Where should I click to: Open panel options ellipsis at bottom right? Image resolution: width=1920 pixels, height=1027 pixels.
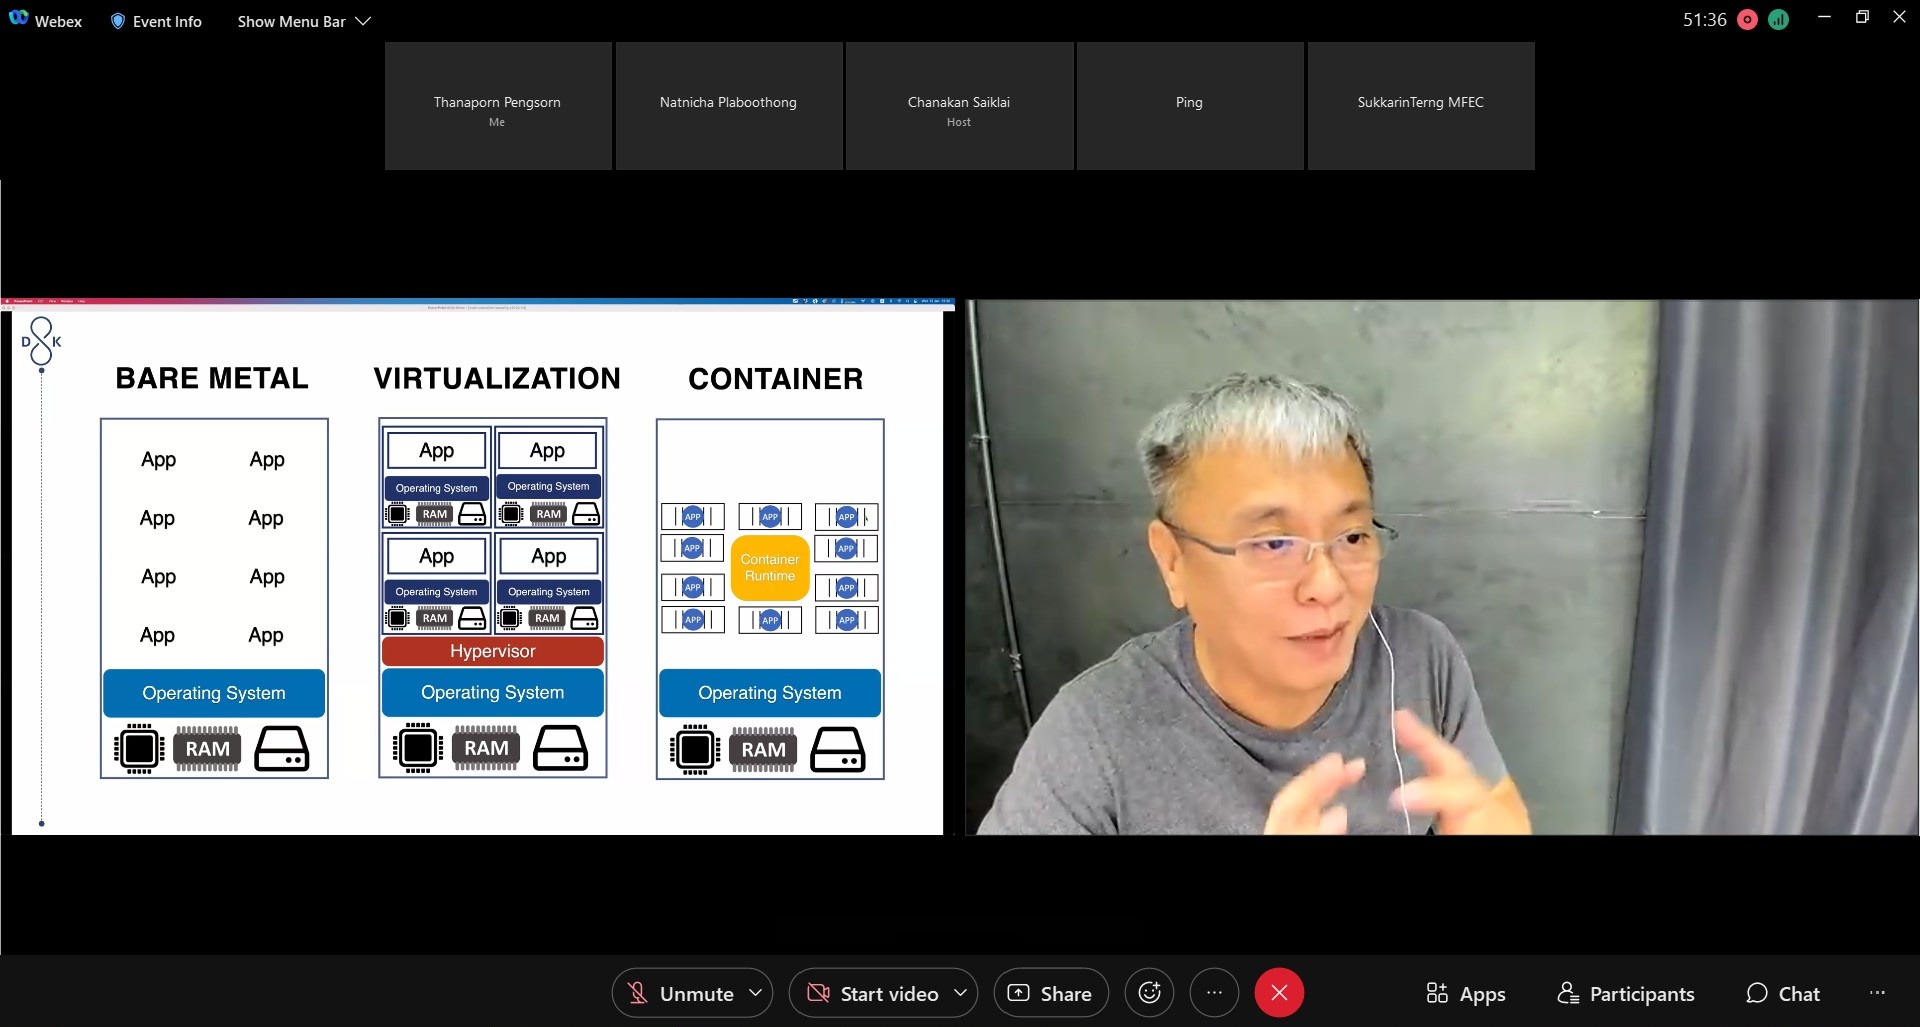(1877, 993)
